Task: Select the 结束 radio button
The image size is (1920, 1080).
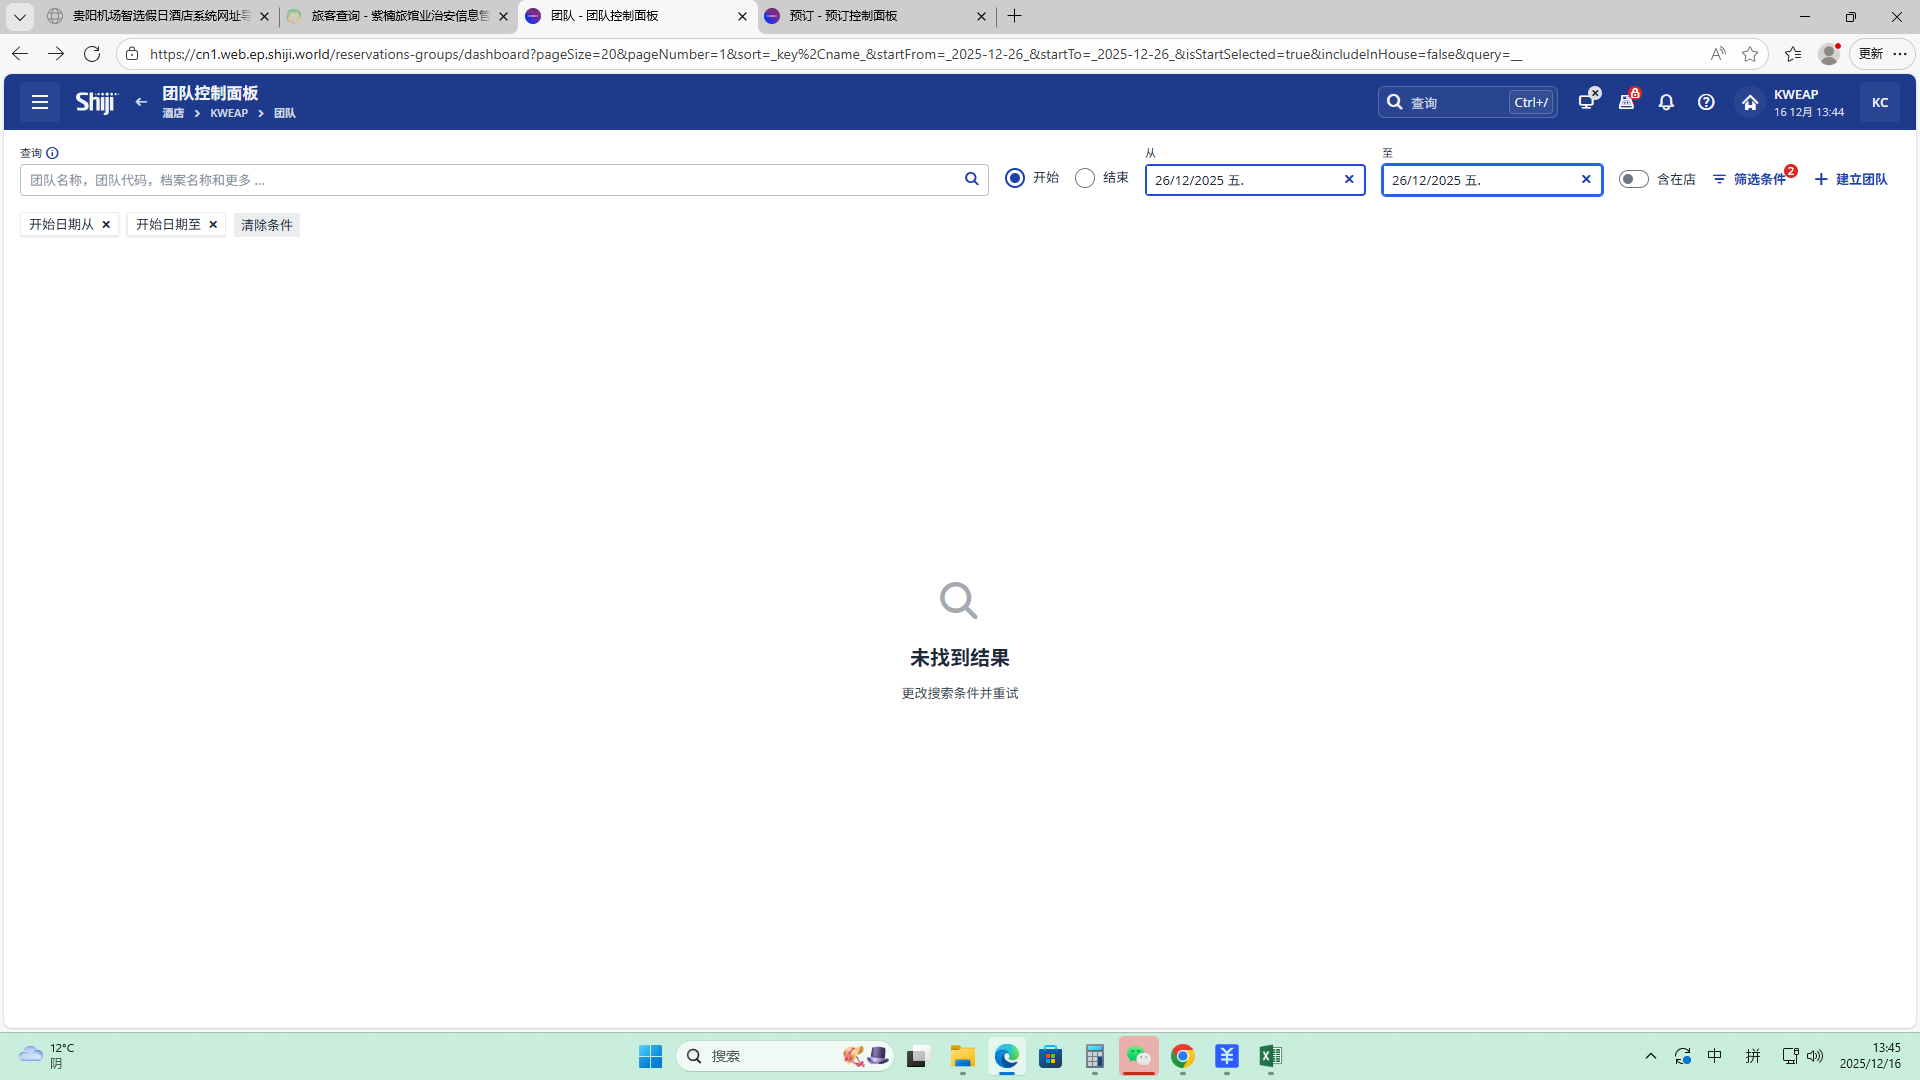Action: click(1085, 178)
